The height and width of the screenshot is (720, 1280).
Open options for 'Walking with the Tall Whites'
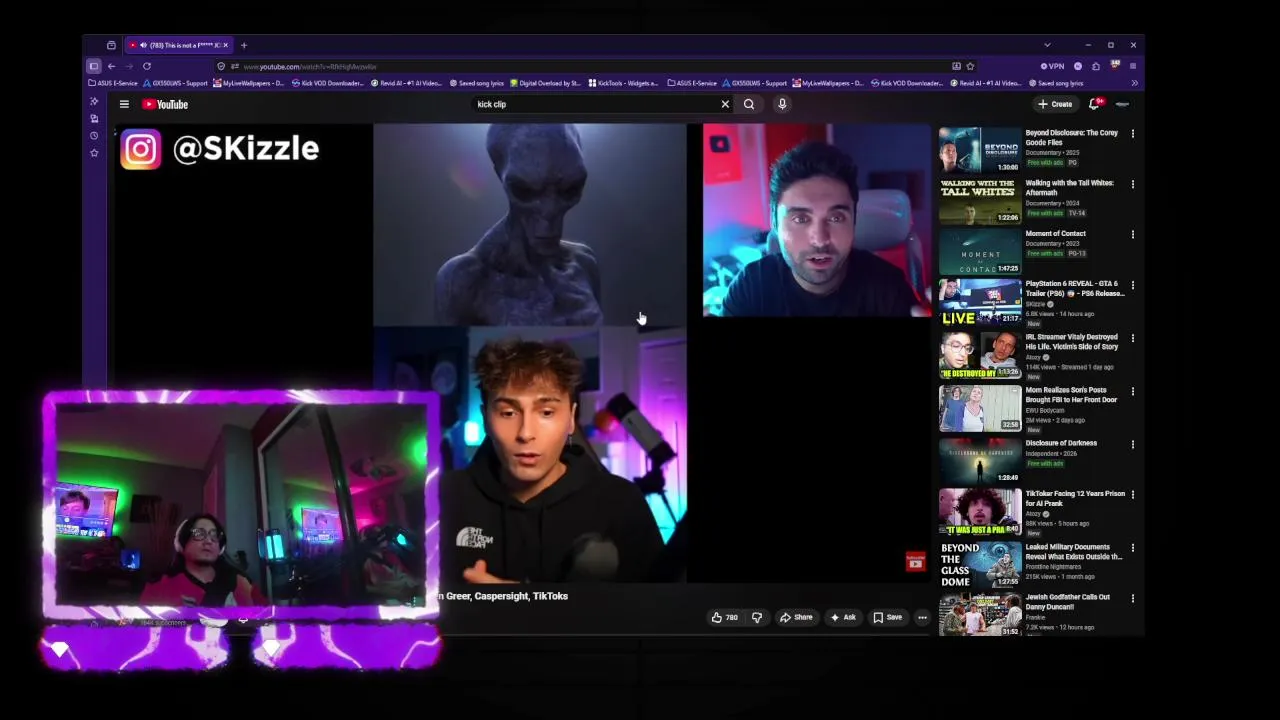1133,184
